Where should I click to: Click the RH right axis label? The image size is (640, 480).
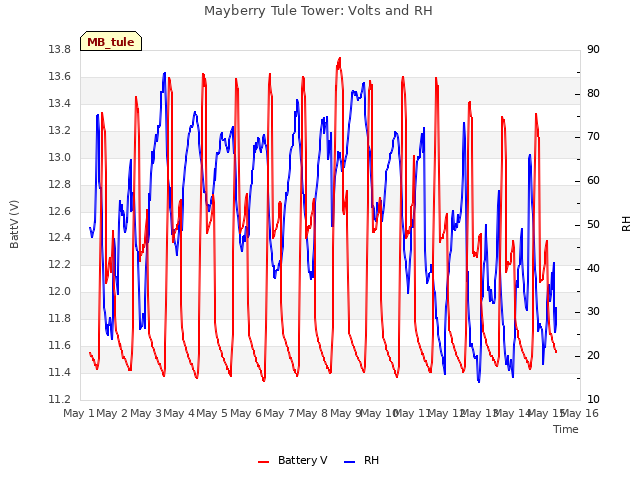pyautogui.click(x=626, y=224)
